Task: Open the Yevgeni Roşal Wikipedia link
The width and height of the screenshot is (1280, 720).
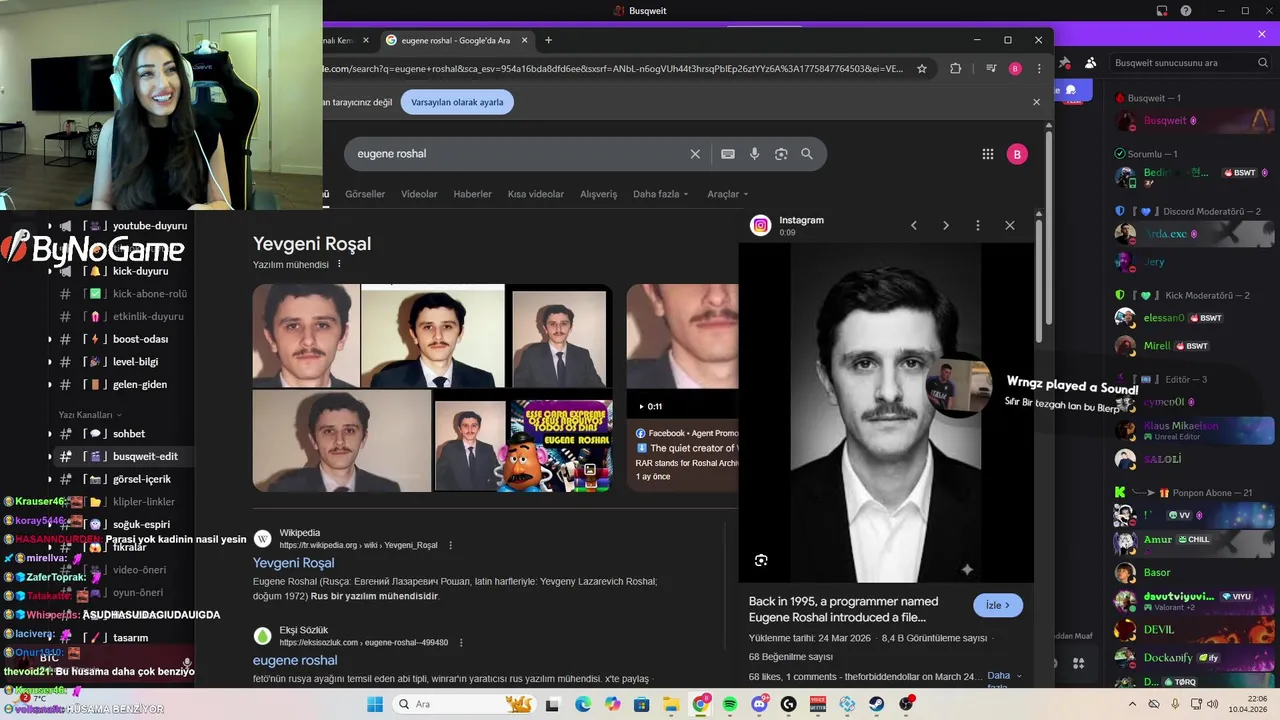Action: pyautogui.click(x=293, y=563)
